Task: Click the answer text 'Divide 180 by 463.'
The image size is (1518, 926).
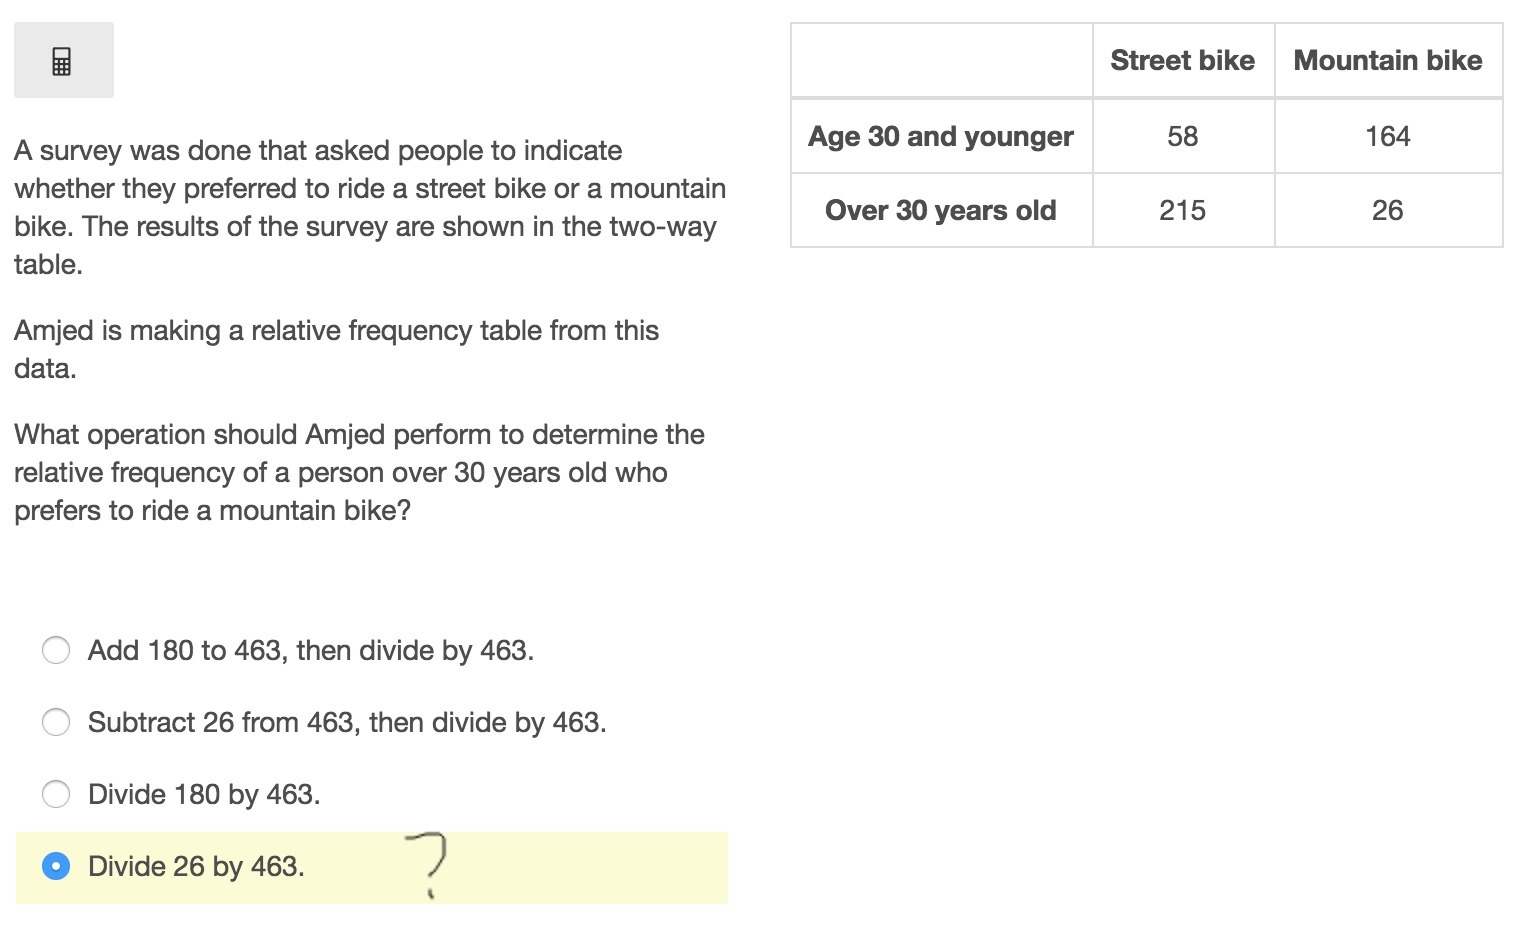Action: pos(204,794)
